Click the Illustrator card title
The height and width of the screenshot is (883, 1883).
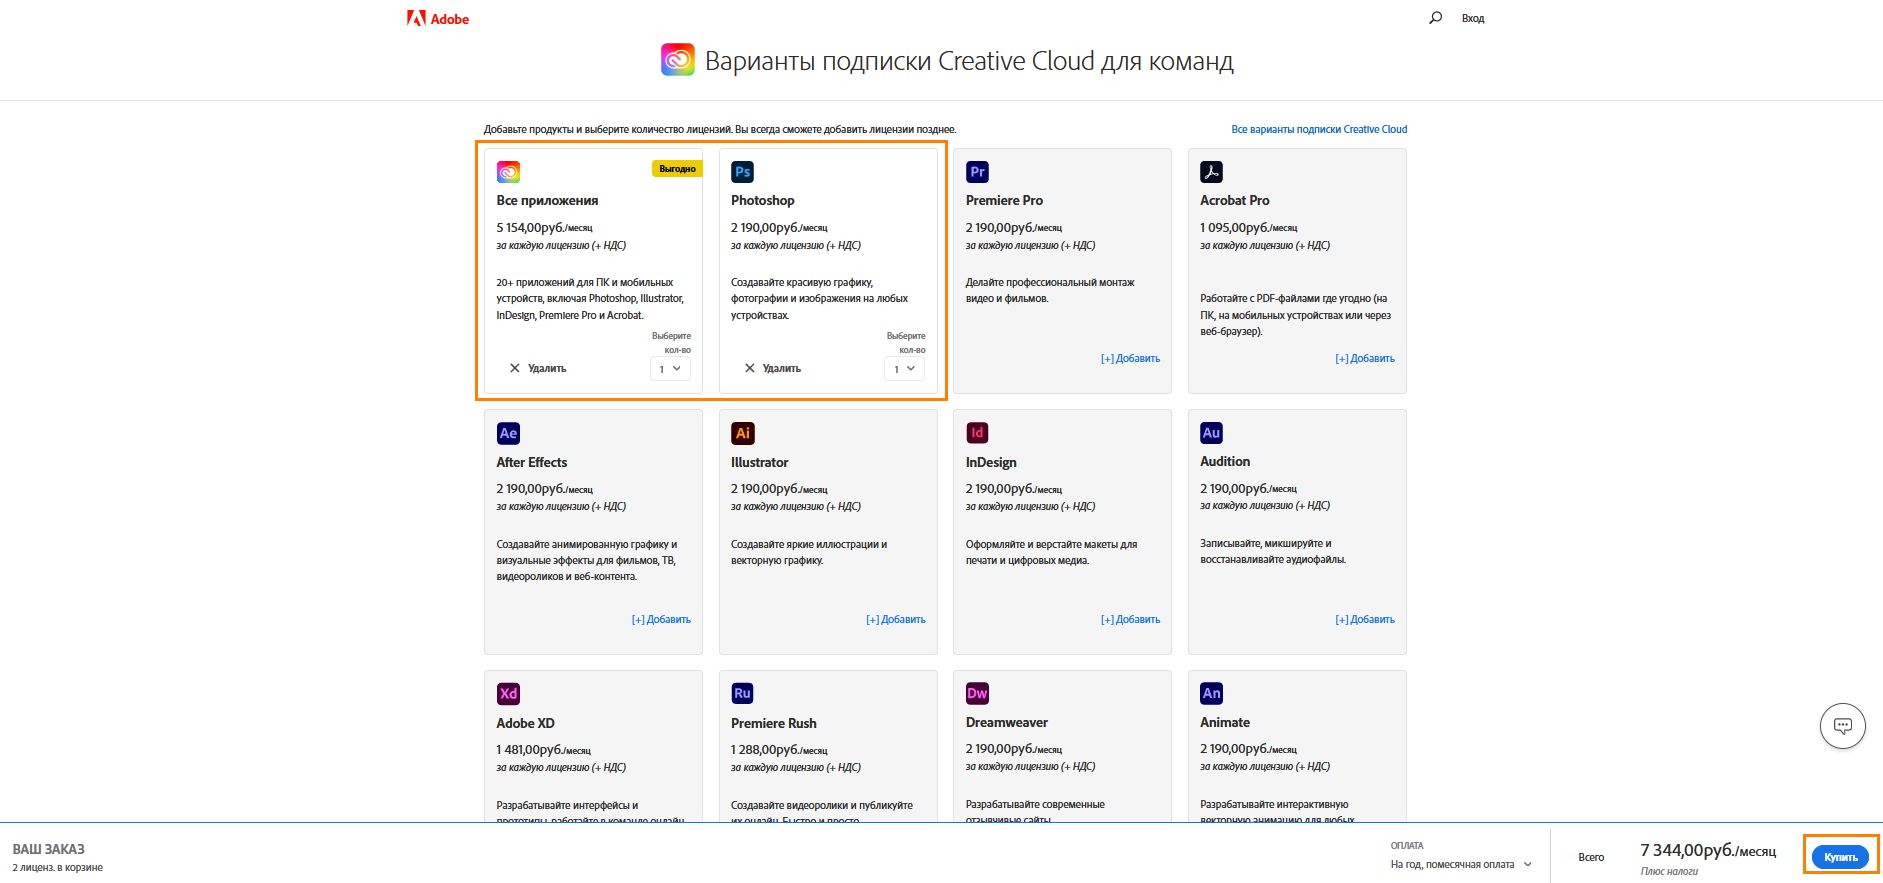coord(760,462)
